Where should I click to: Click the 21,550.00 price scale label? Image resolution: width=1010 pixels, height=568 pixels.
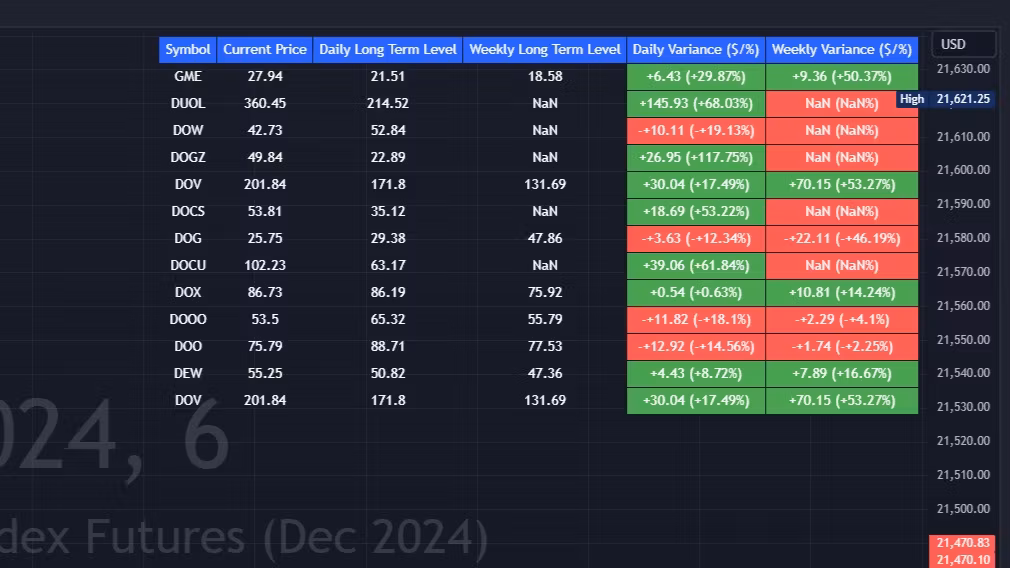click(963, 339)
